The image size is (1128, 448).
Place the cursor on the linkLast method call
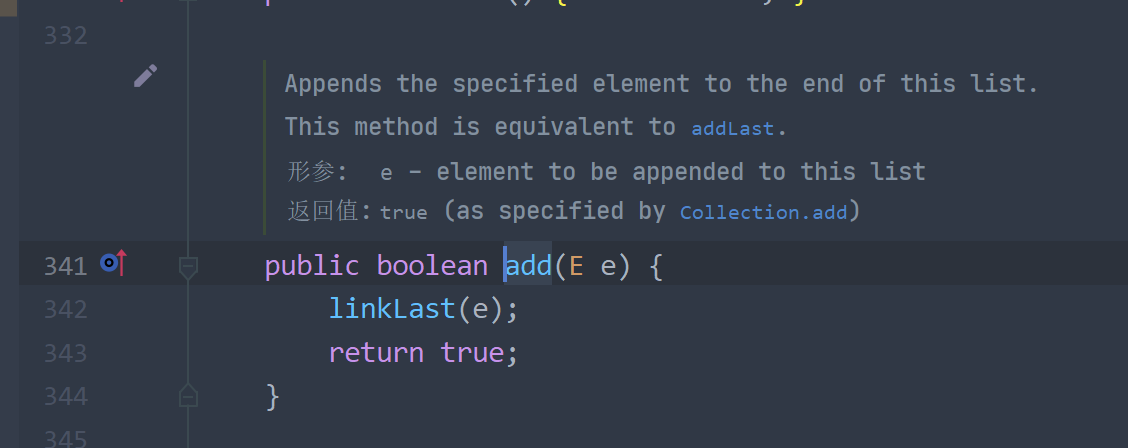[x=393, y=310]
